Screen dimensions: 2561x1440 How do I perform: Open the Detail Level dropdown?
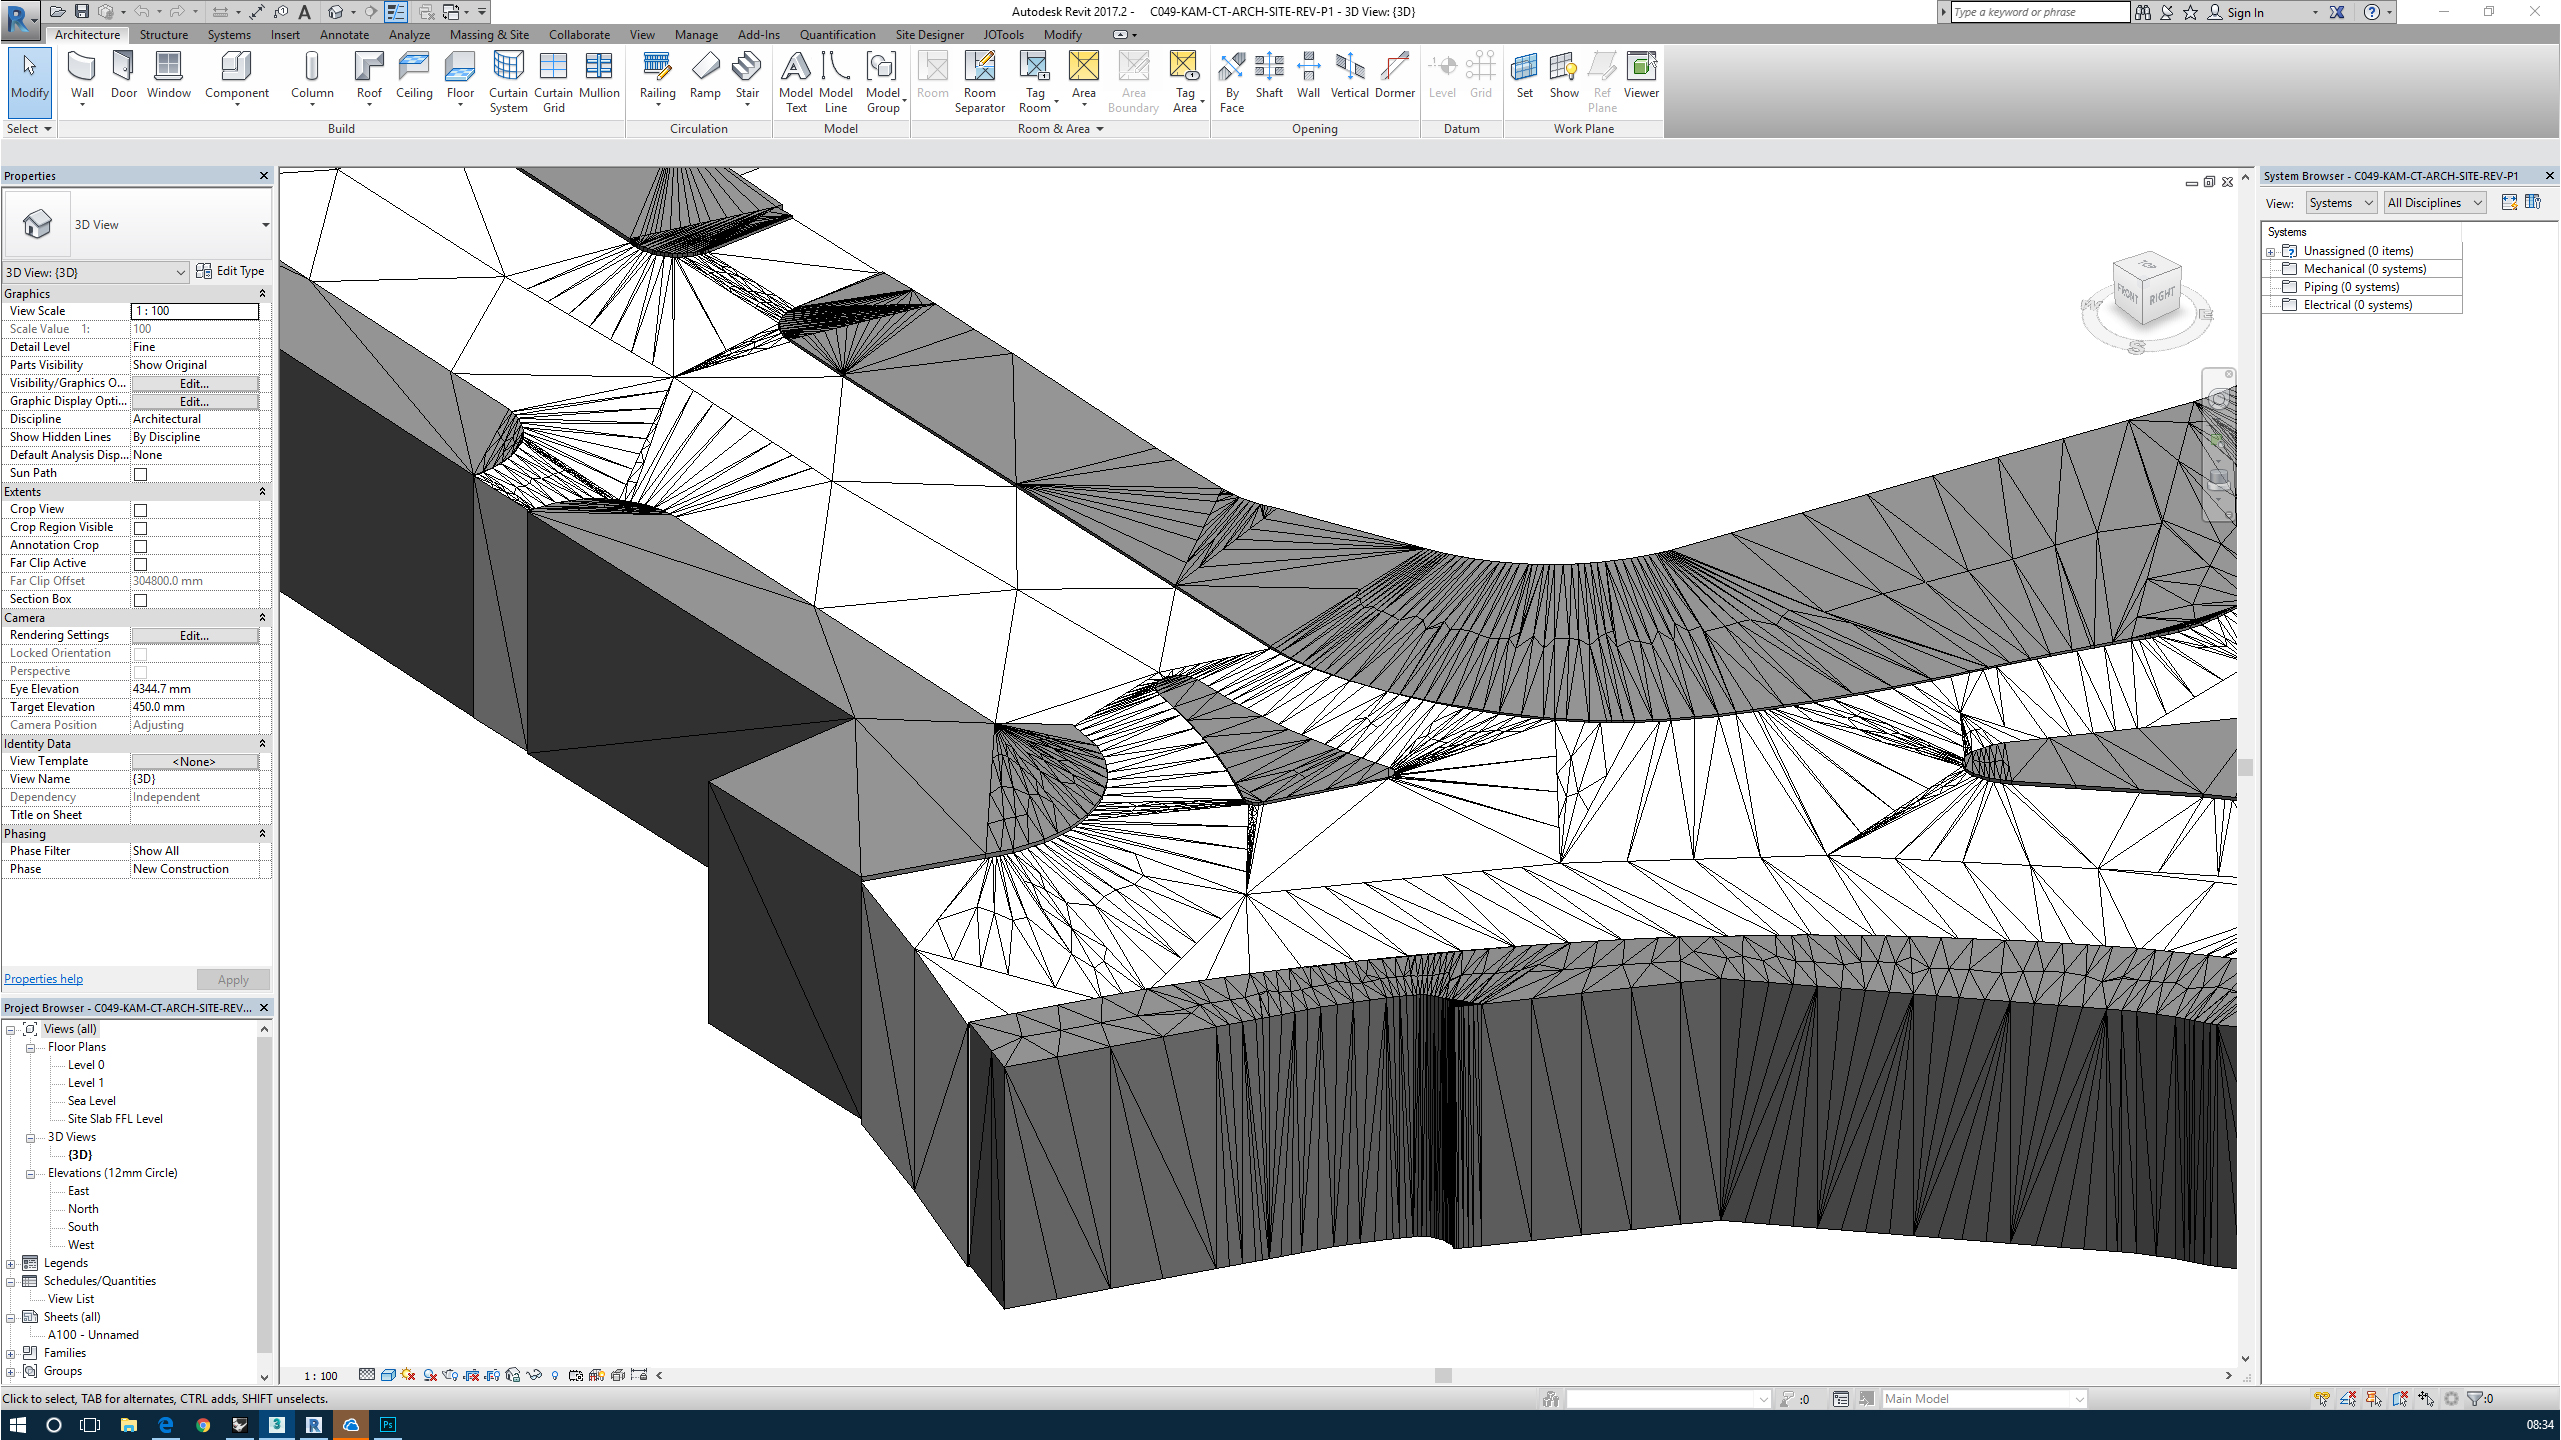[193, 346]
